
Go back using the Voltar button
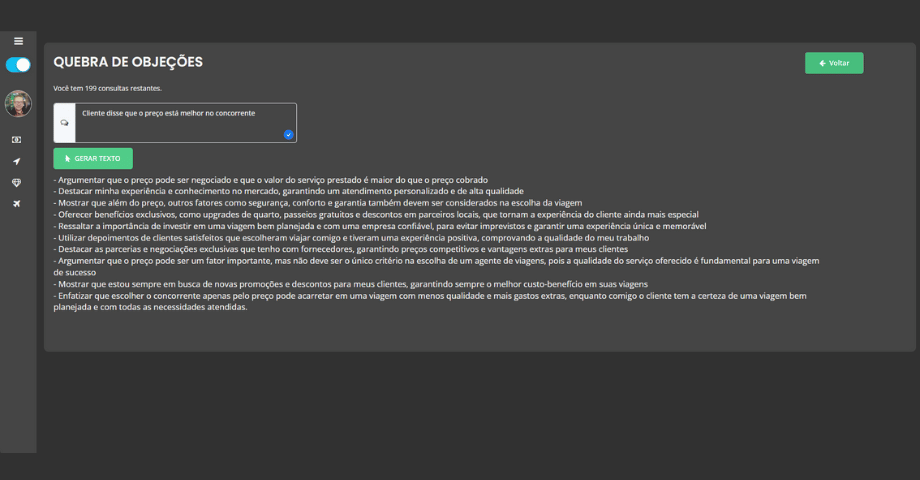point(833,63)
